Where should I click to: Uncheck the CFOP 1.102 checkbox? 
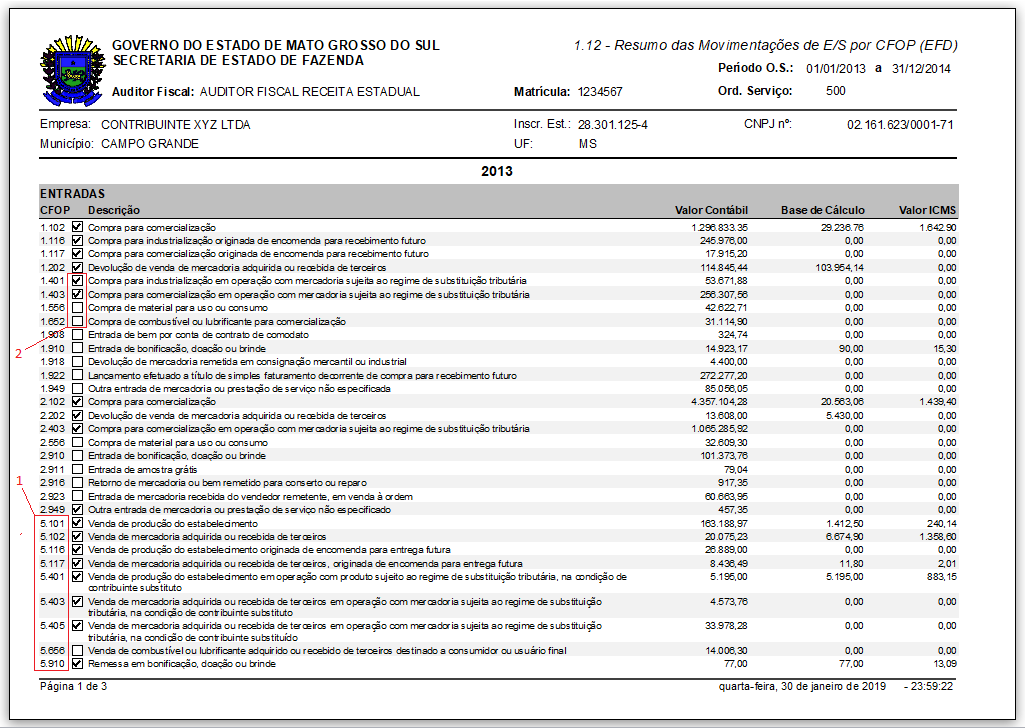77,228
